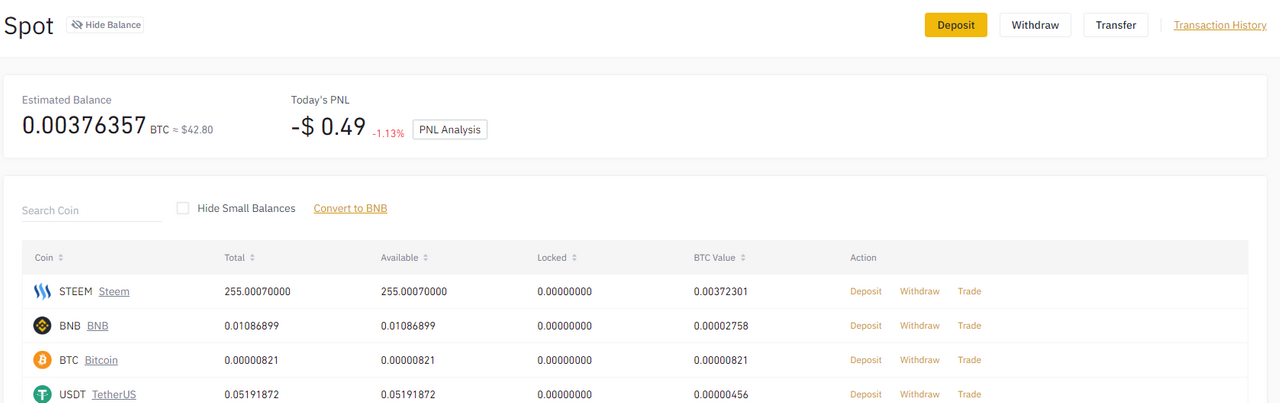Viewport: 1280px width, 403px height.
Task: Focus the Search Coin input field
Action: click(92, 210)
